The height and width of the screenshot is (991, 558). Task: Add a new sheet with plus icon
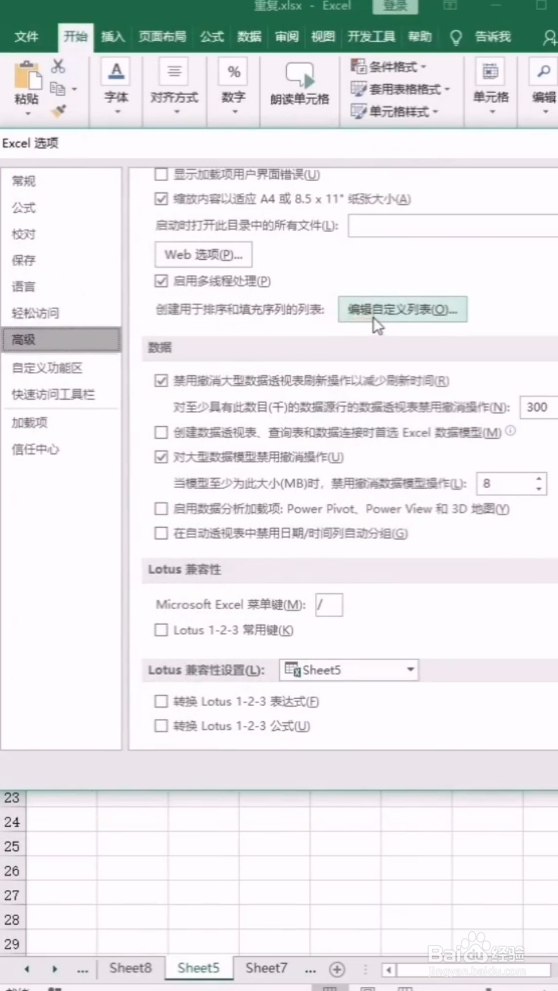[337, 969]
